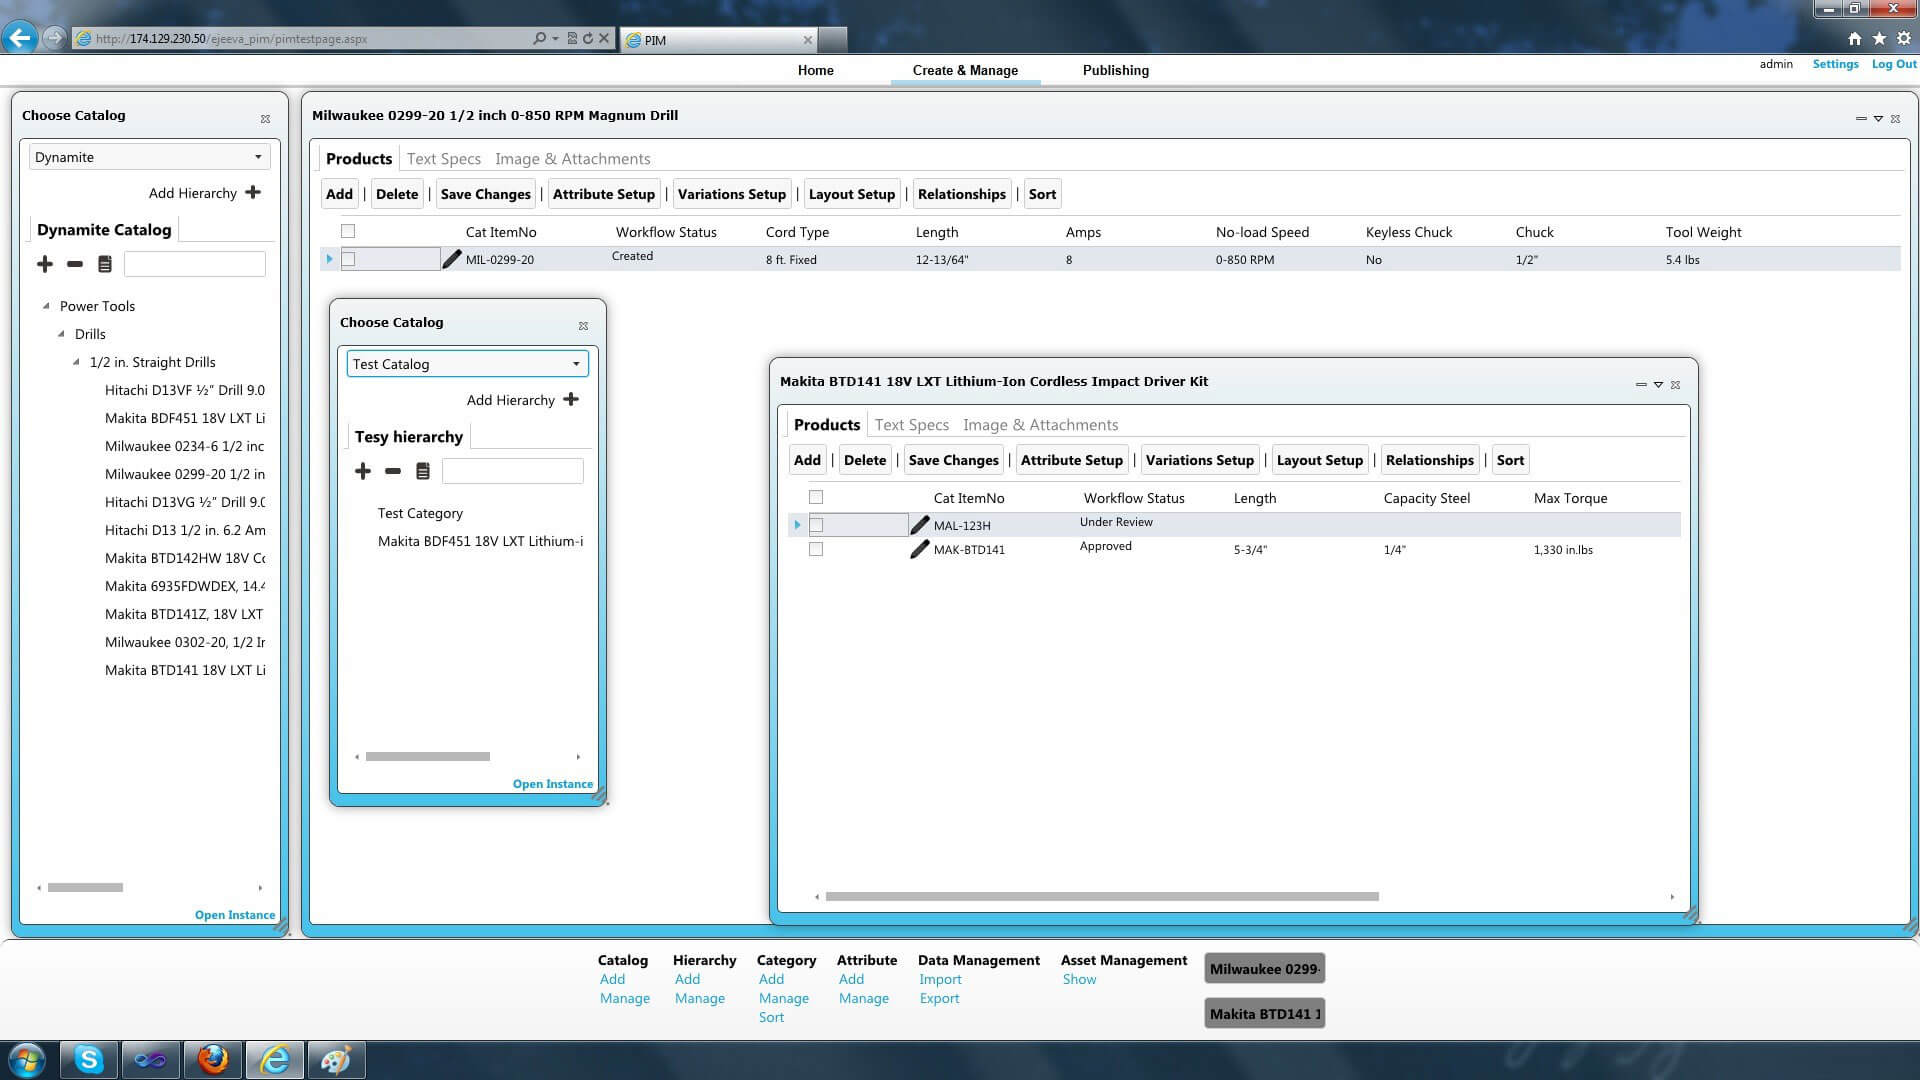
Task: Switch to Image & Attachments tab in Milwaukee window
Action: (x=572, y=159)
